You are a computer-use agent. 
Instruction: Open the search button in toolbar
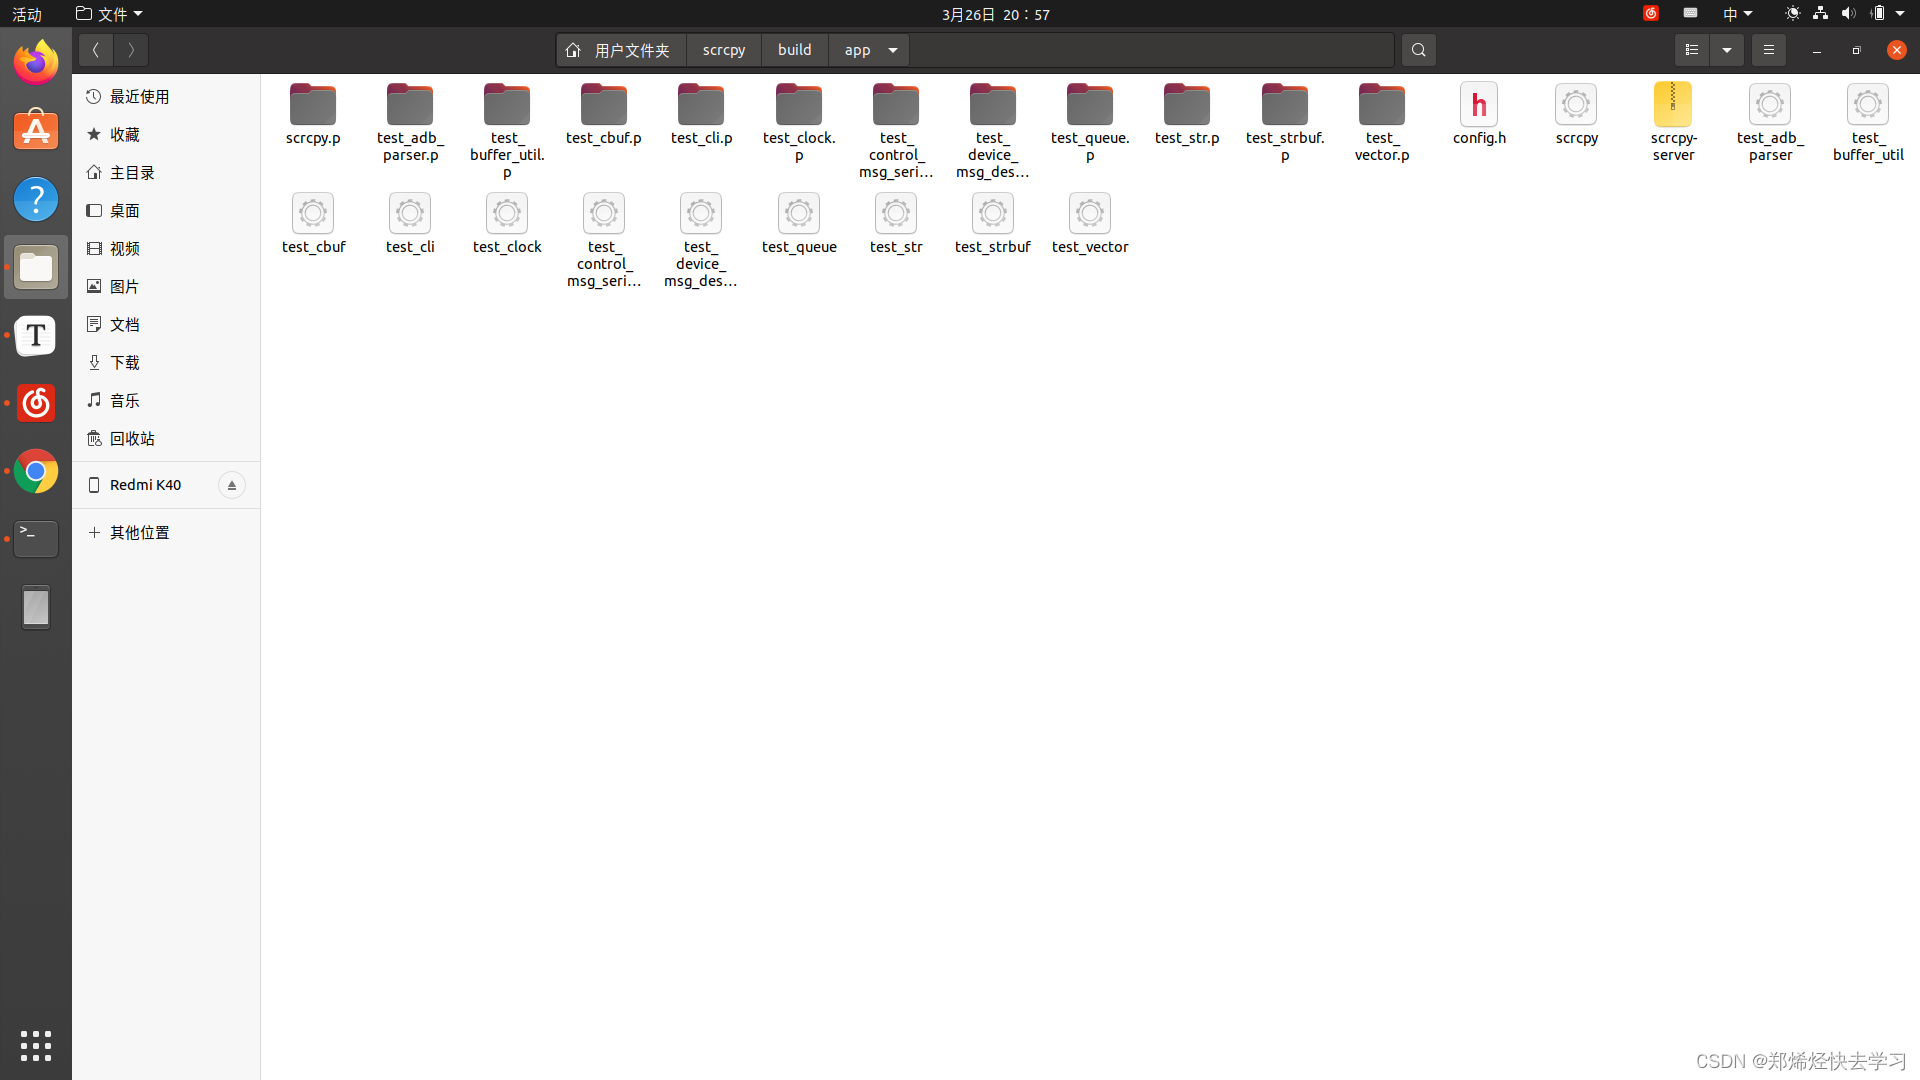coord(1418,50)
